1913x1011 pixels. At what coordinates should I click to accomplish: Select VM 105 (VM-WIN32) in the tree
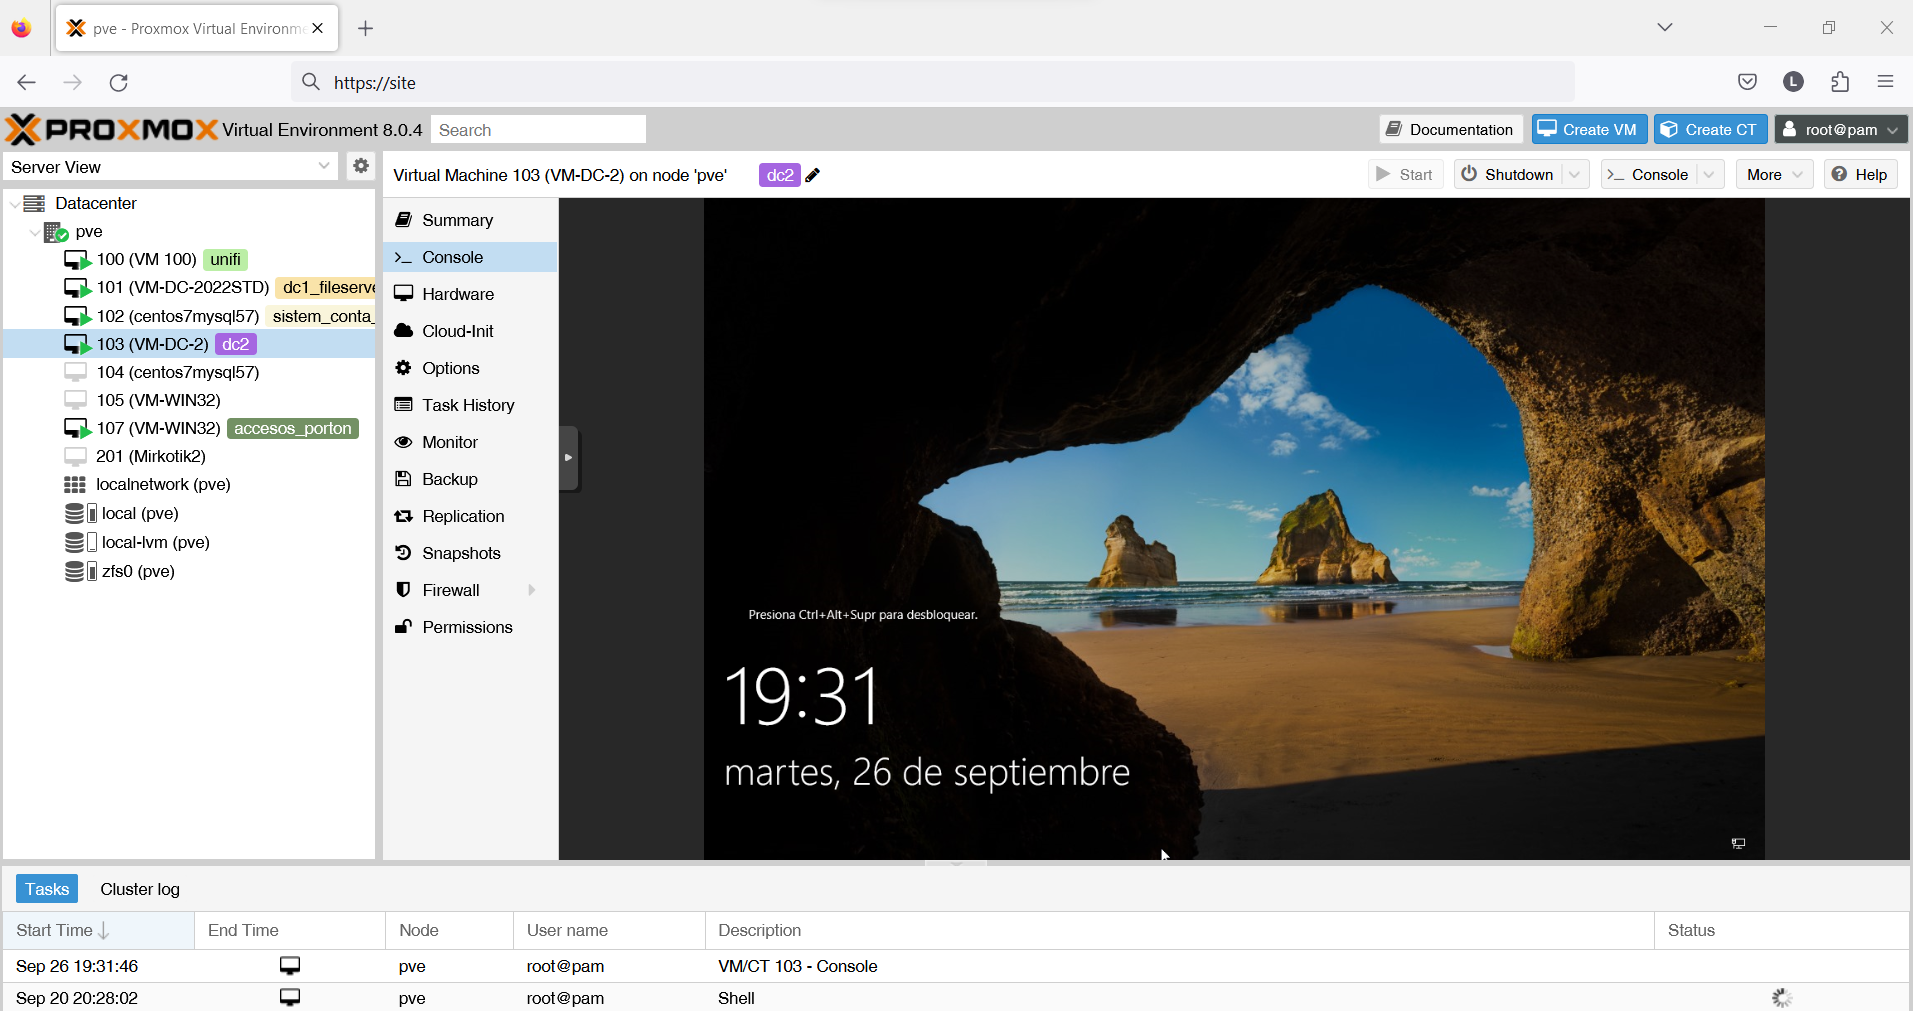190,400
